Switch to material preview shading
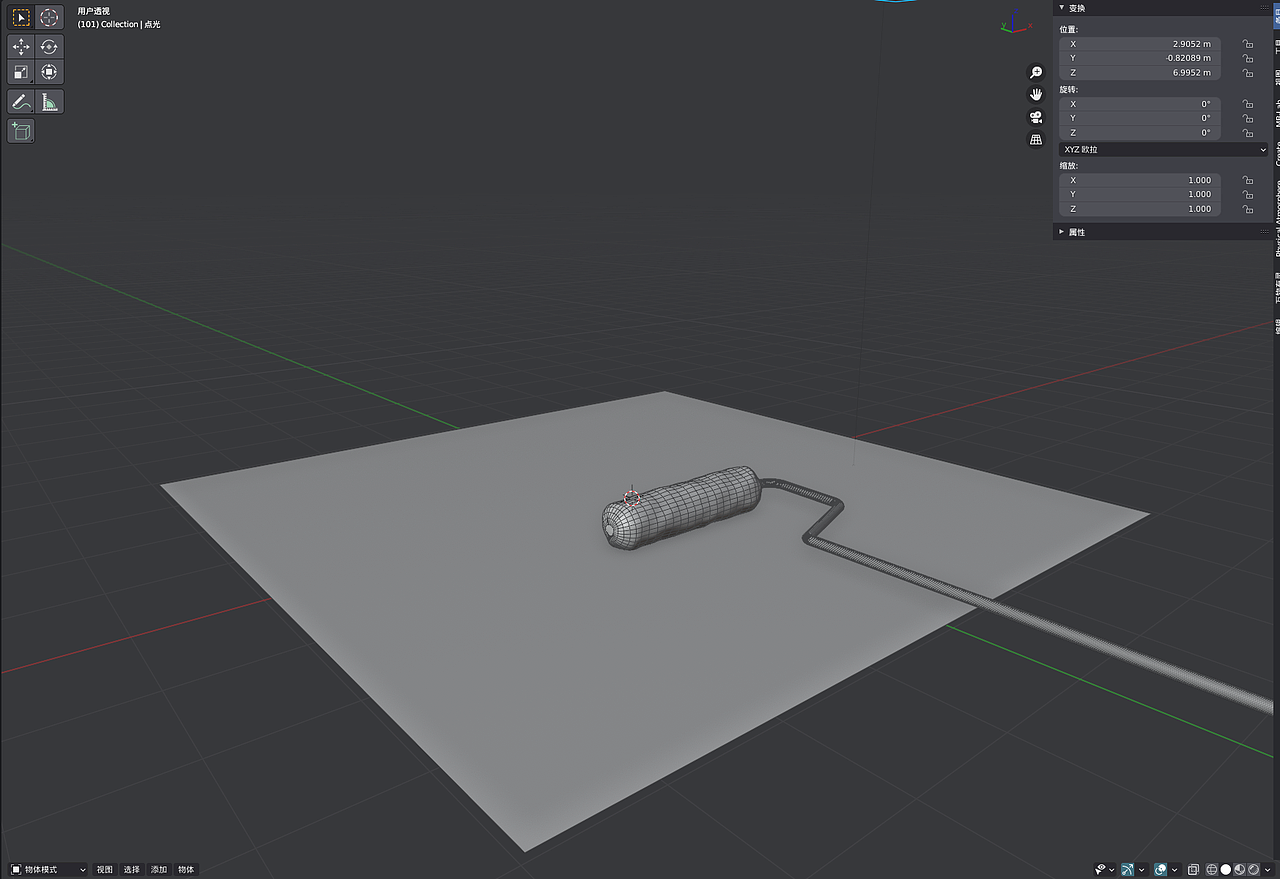Screen dimensions: 1280x879 [x=1240, y=870]
